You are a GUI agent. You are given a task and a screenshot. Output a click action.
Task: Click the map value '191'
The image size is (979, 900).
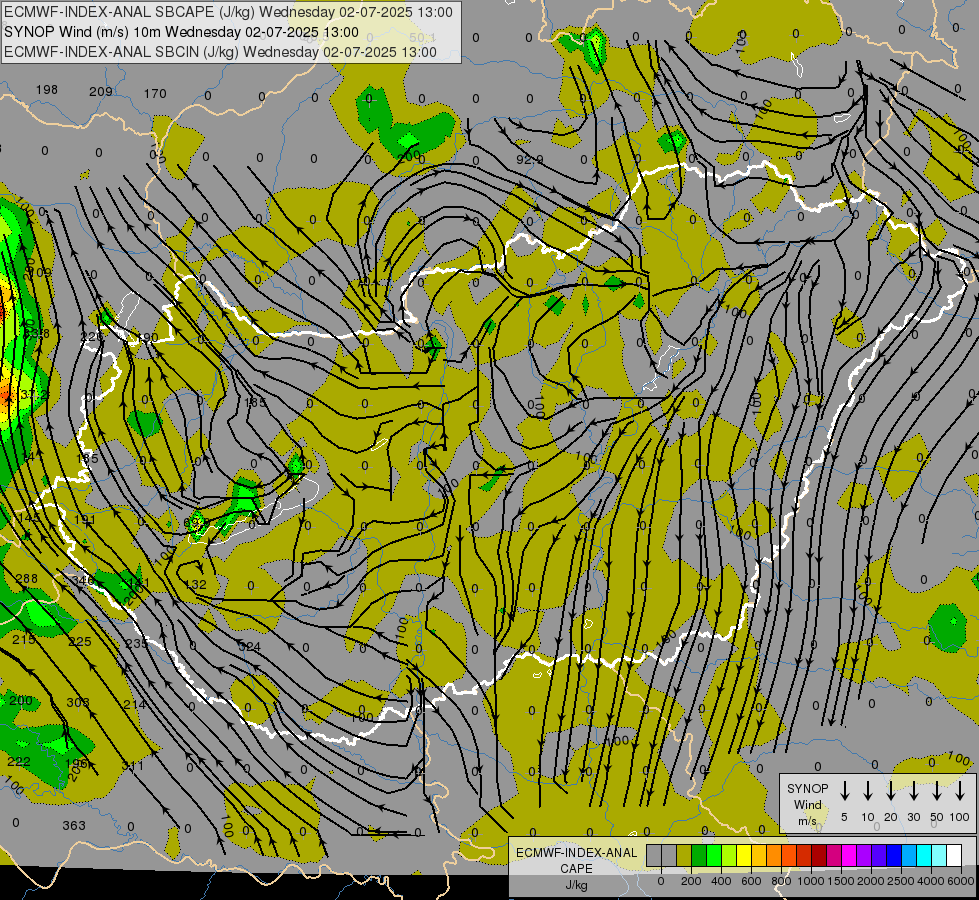click(x=85, y=520)
